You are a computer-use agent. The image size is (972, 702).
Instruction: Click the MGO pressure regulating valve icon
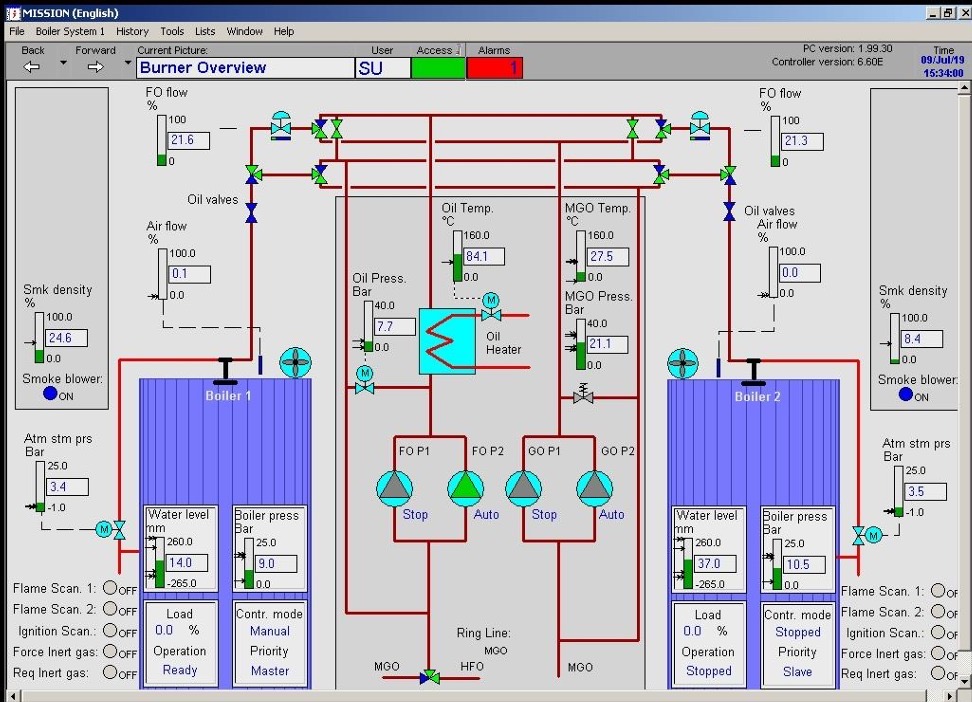(x=583, y=394)
